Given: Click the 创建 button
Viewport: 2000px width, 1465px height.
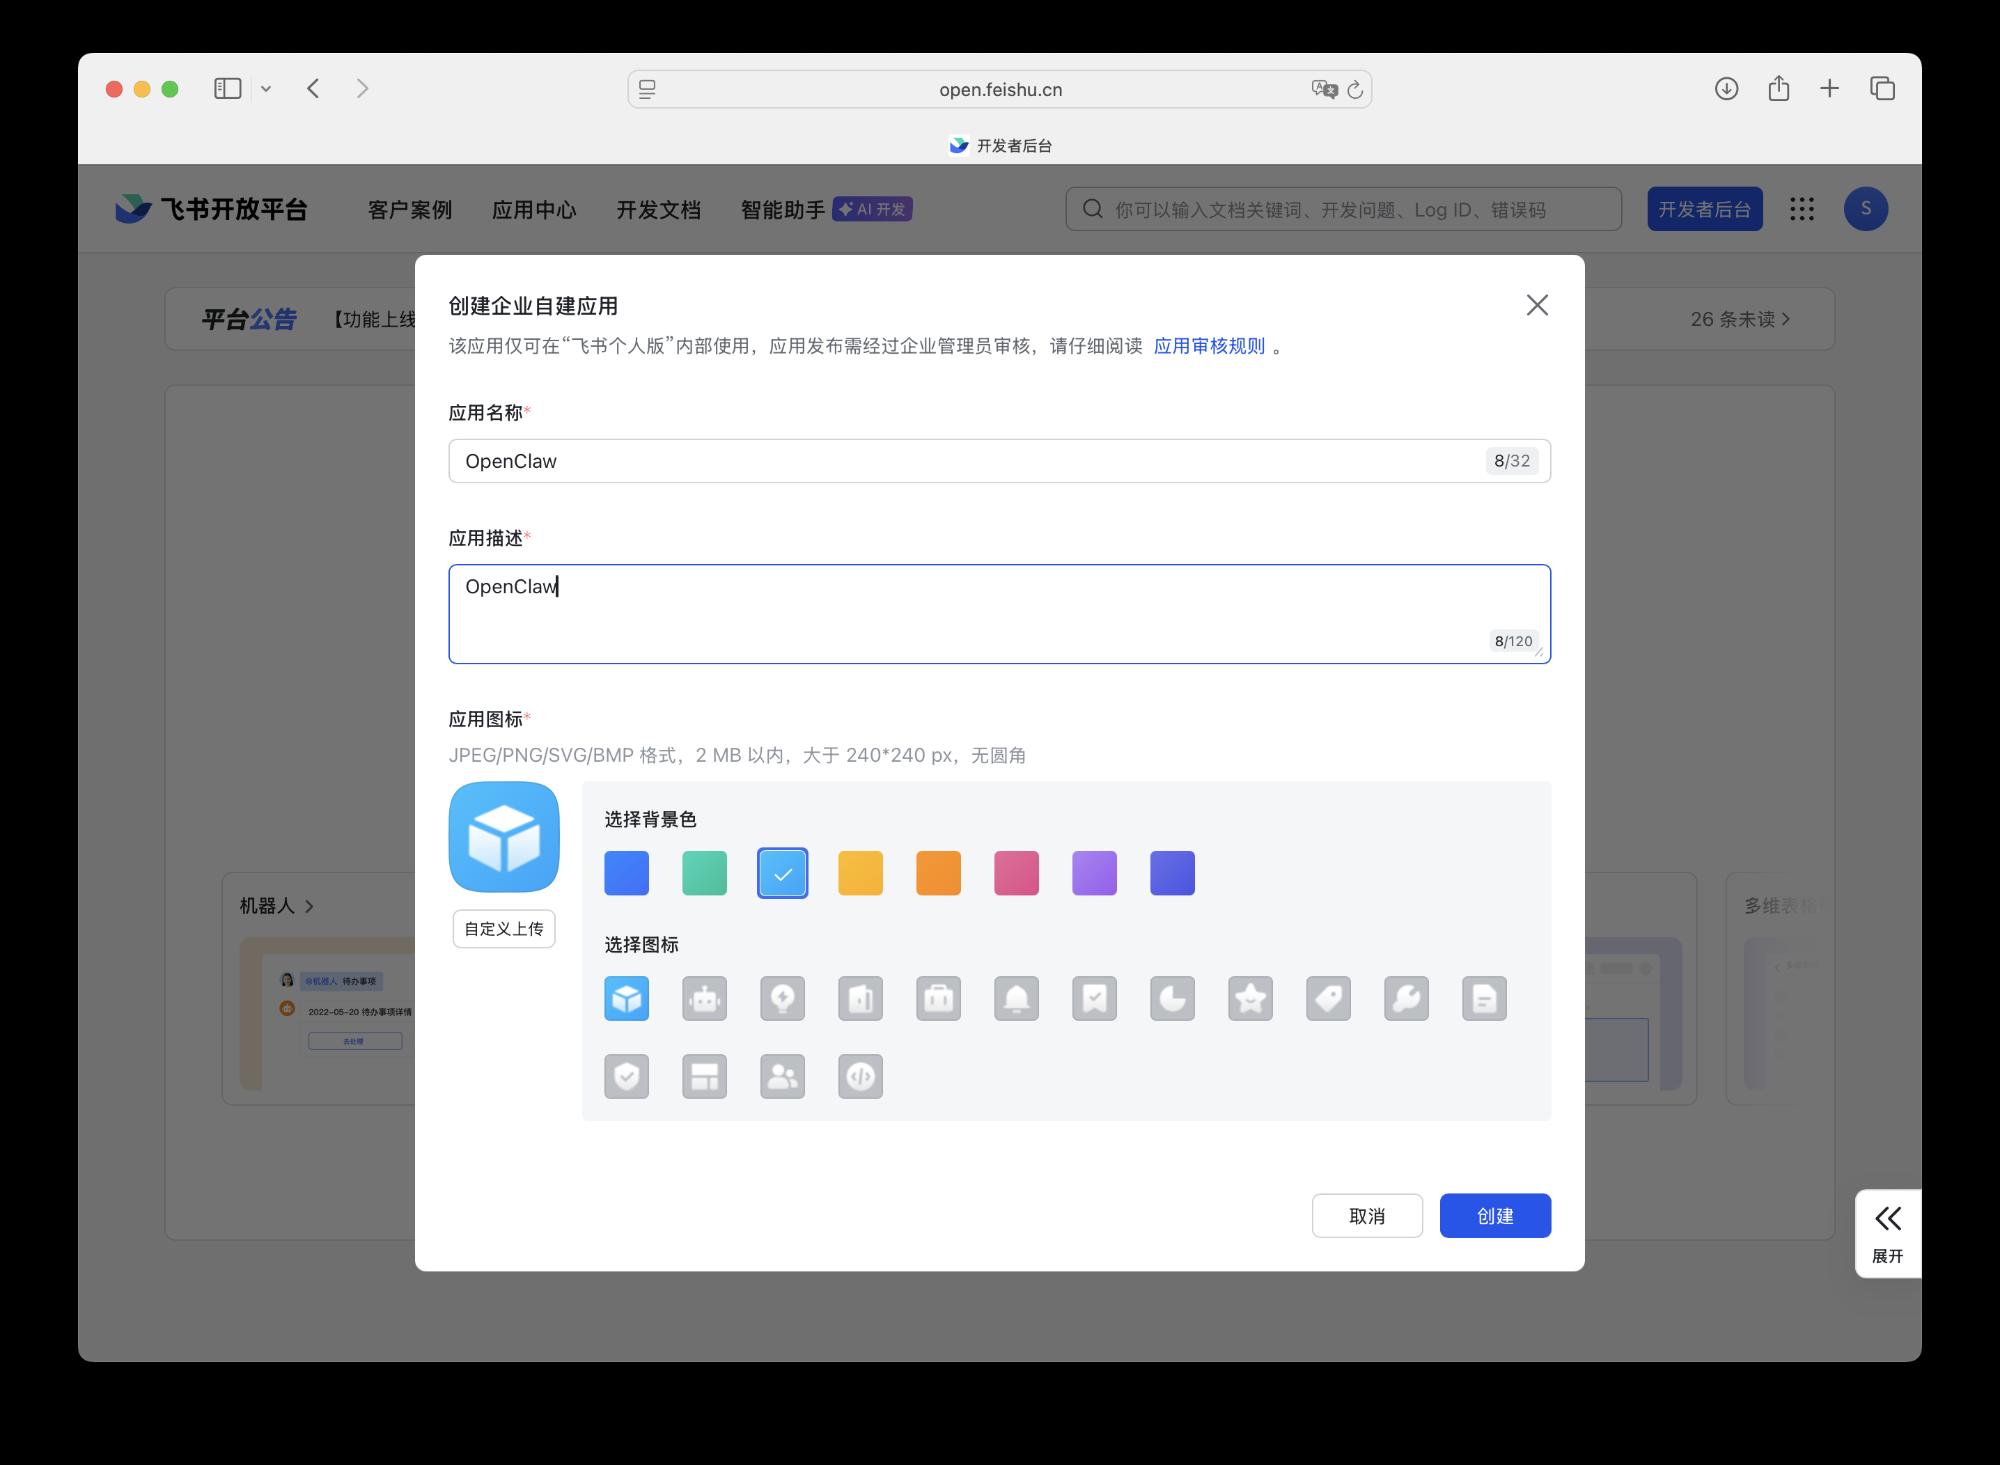Looking at the screenshot, I should click(1494, 1216).
